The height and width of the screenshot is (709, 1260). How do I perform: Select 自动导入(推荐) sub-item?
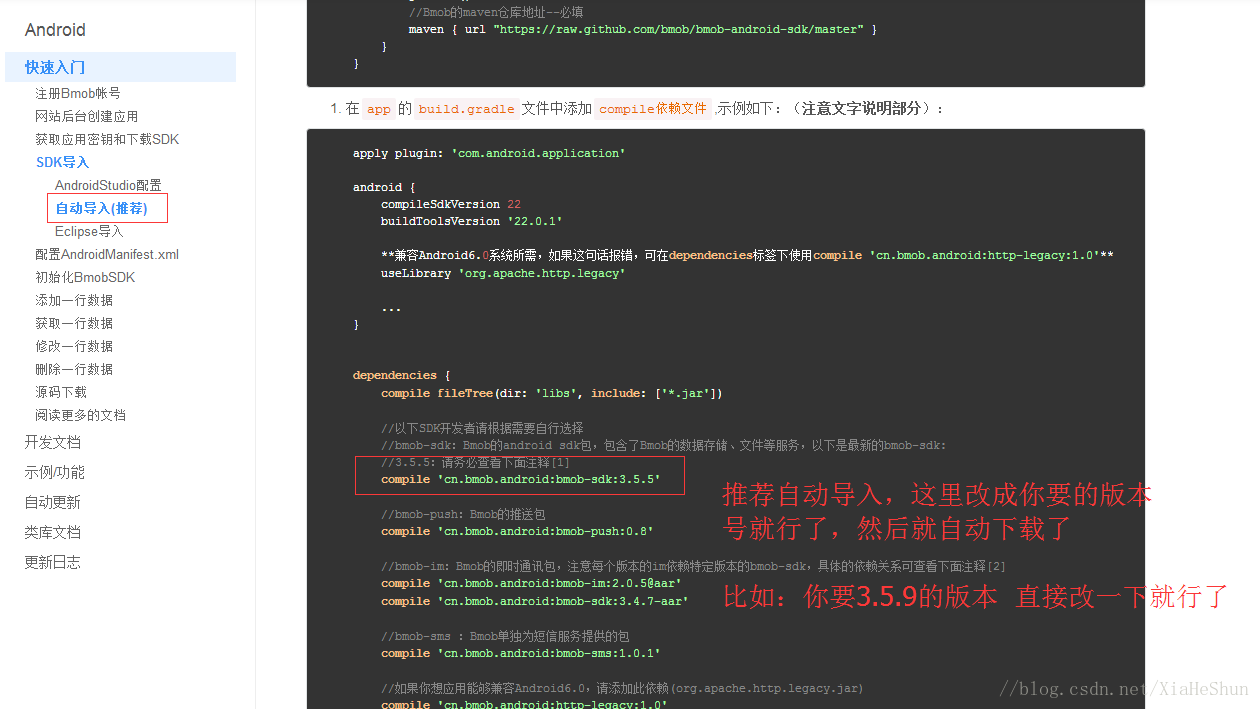pyautogui.click(x=101, y=208)
